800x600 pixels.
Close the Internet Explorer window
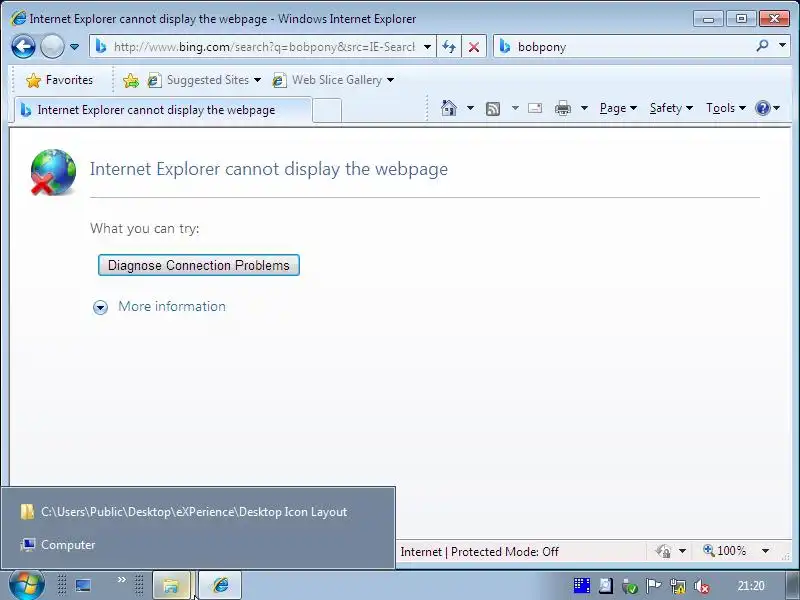click(774, 19)
